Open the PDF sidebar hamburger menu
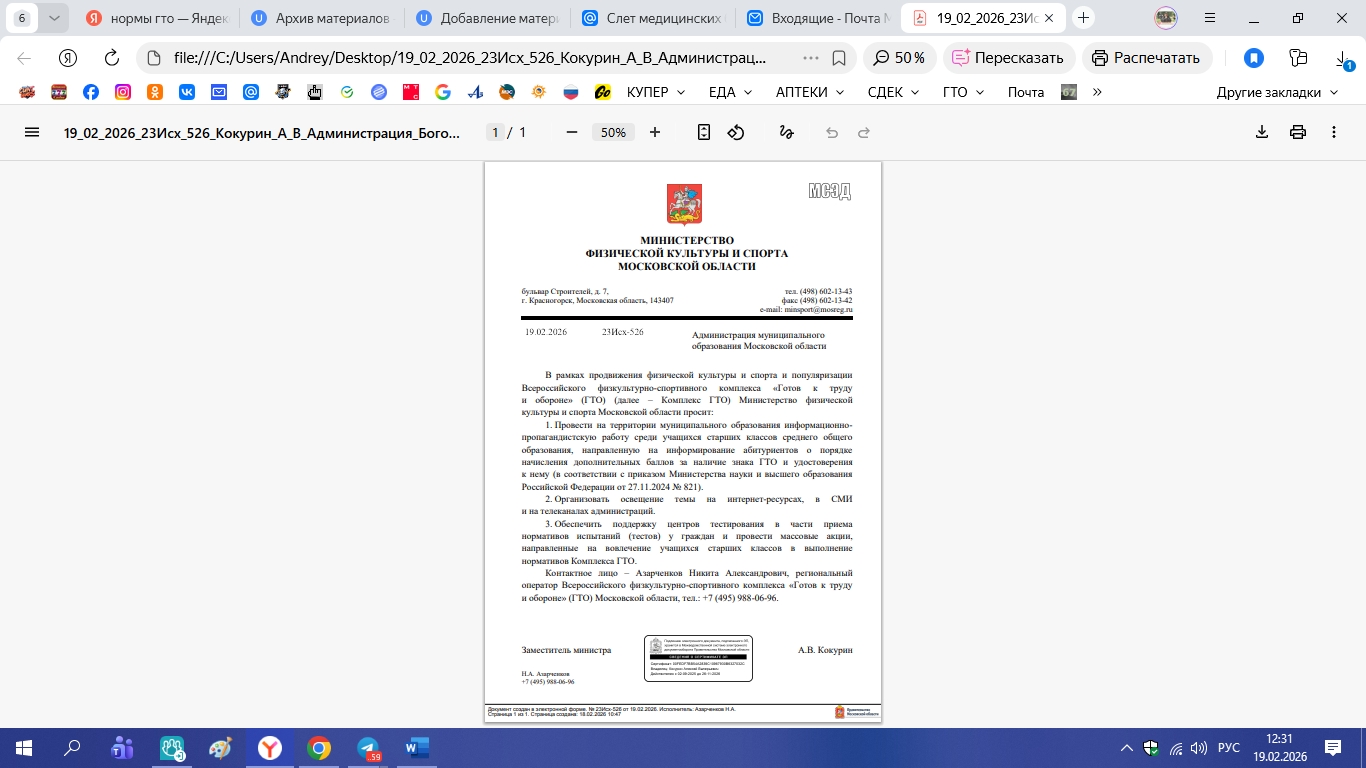Screen dimensions: 1366x768 tap(32, 132)
